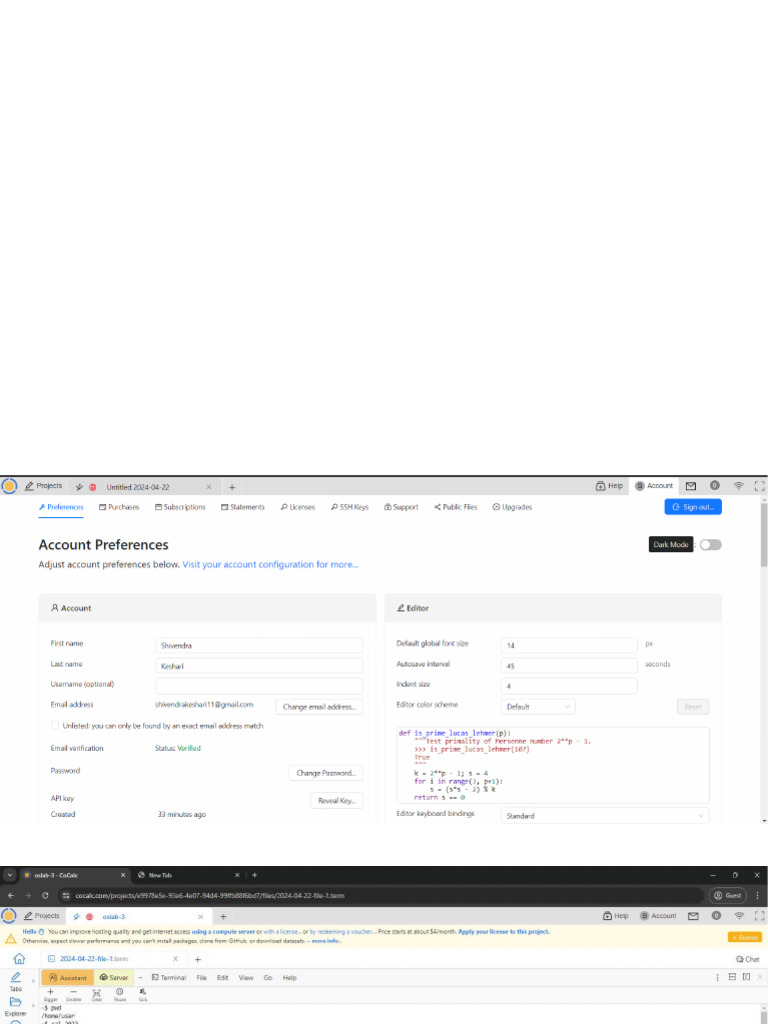Expand the Editor keyboard bindings dropdown
The height and width of the screenshot is (1024, 768).
[x=604, y=816]
